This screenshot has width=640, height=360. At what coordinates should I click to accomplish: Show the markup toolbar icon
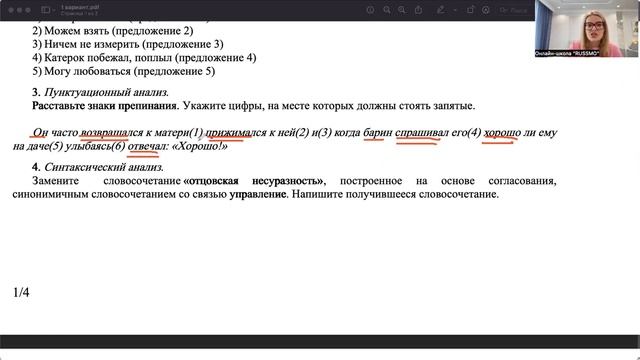coord(486,10)
